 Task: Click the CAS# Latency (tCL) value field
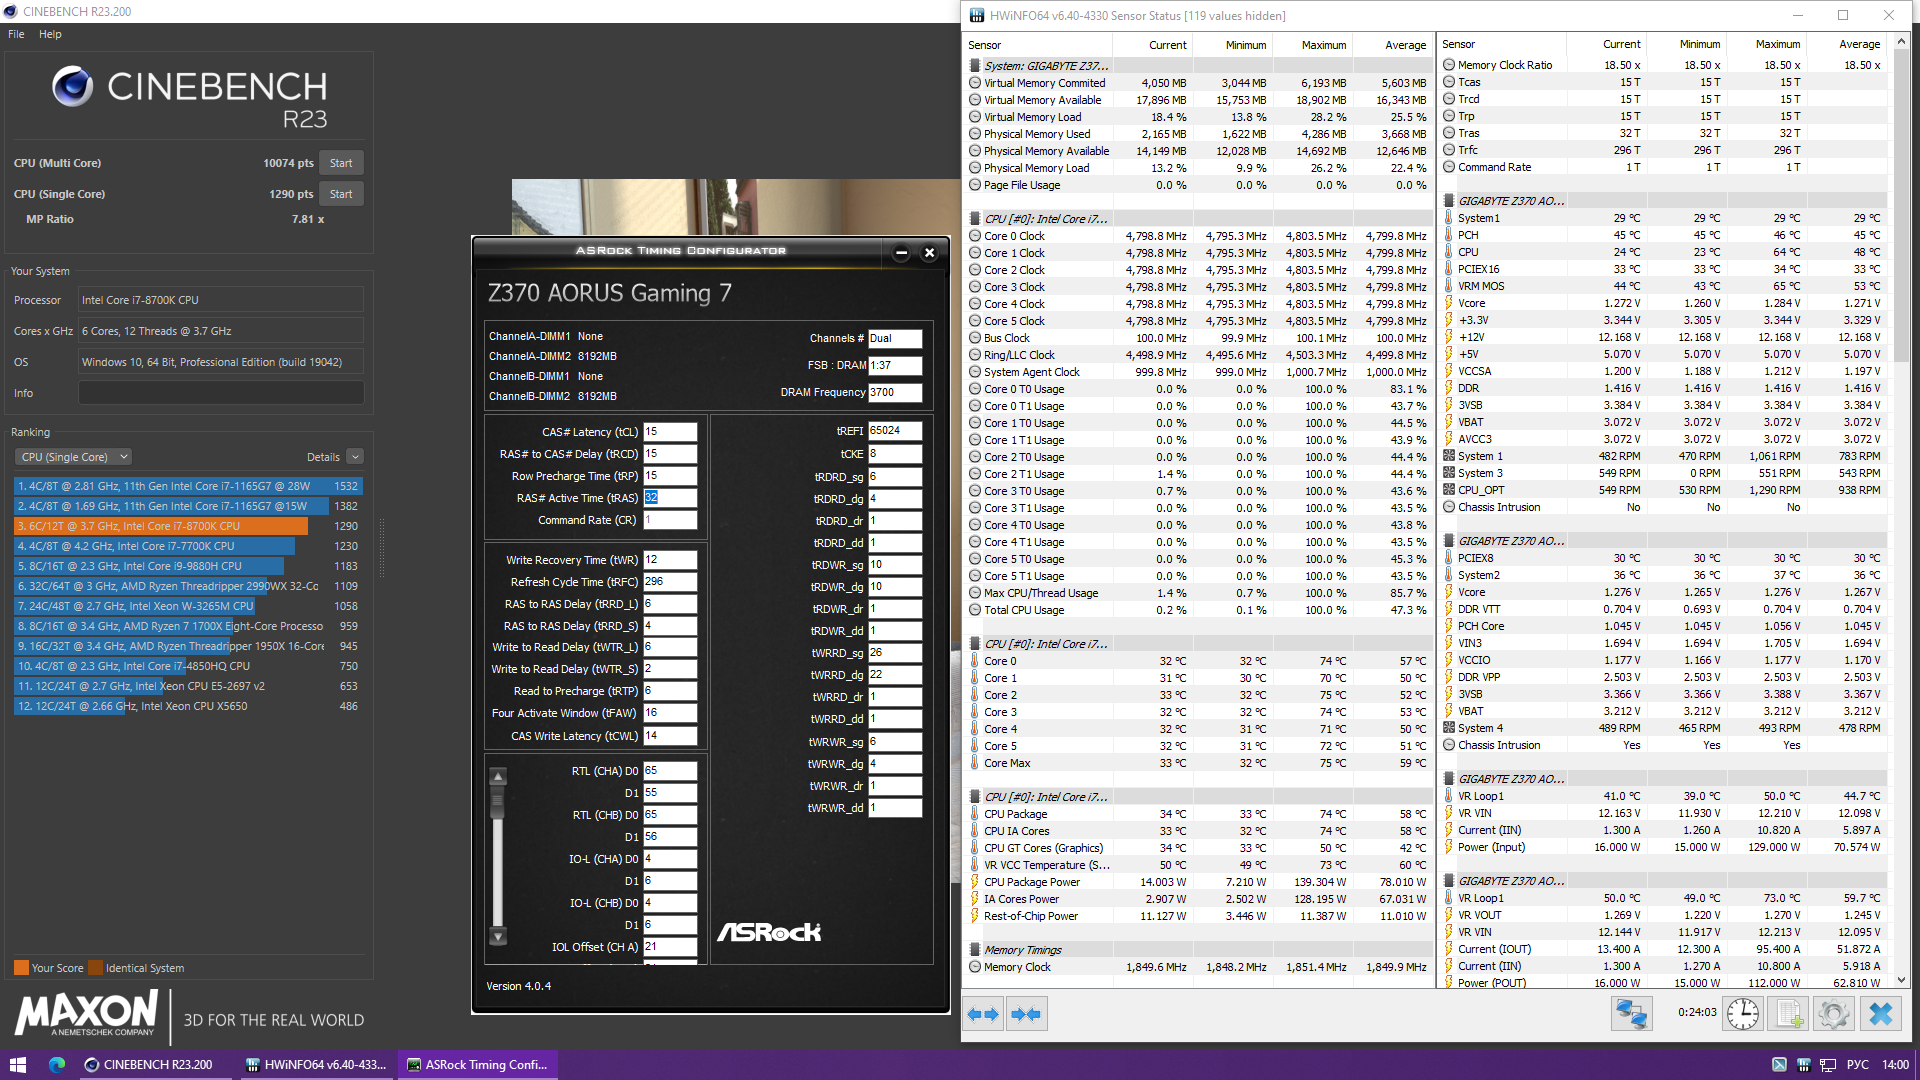[x=669, y=432]
